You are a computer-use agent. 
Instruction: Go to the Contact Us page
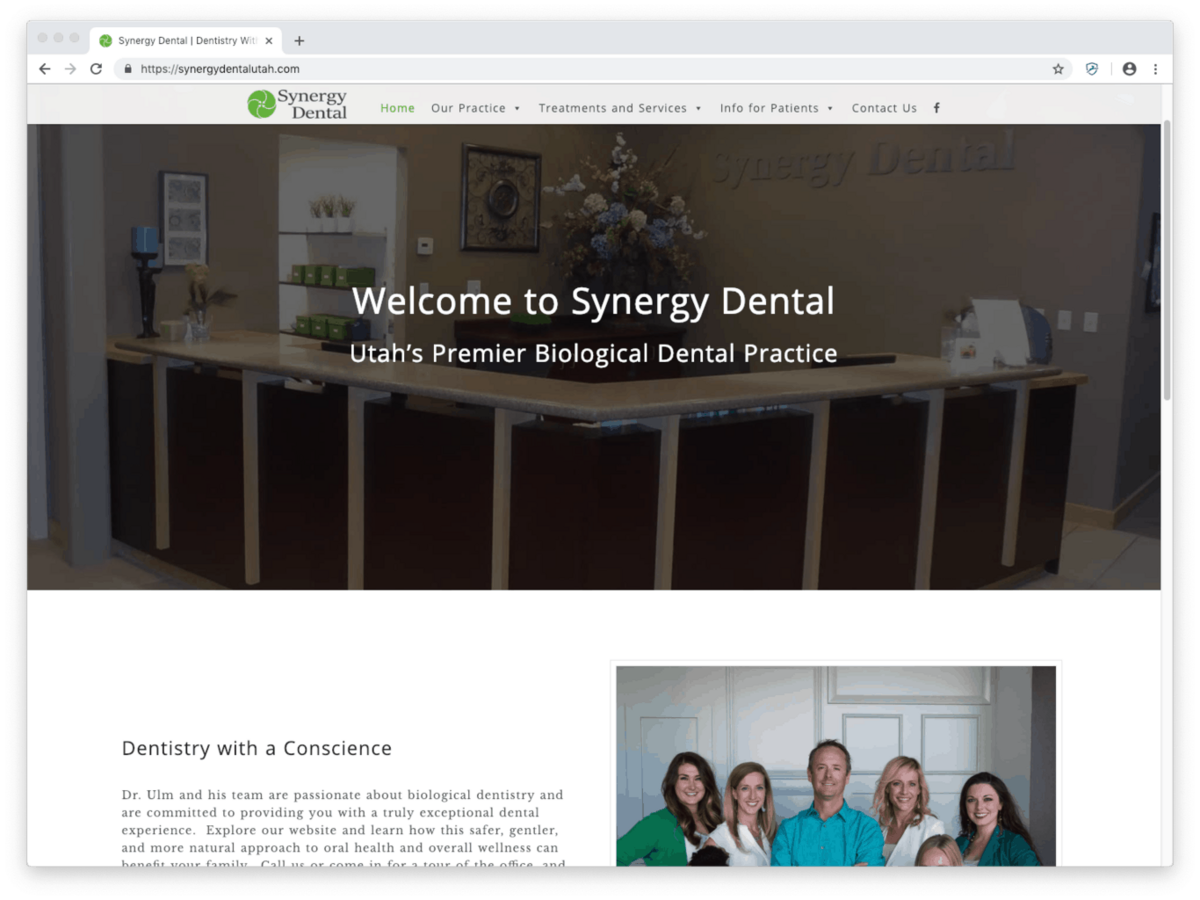[x=884, y=108]
